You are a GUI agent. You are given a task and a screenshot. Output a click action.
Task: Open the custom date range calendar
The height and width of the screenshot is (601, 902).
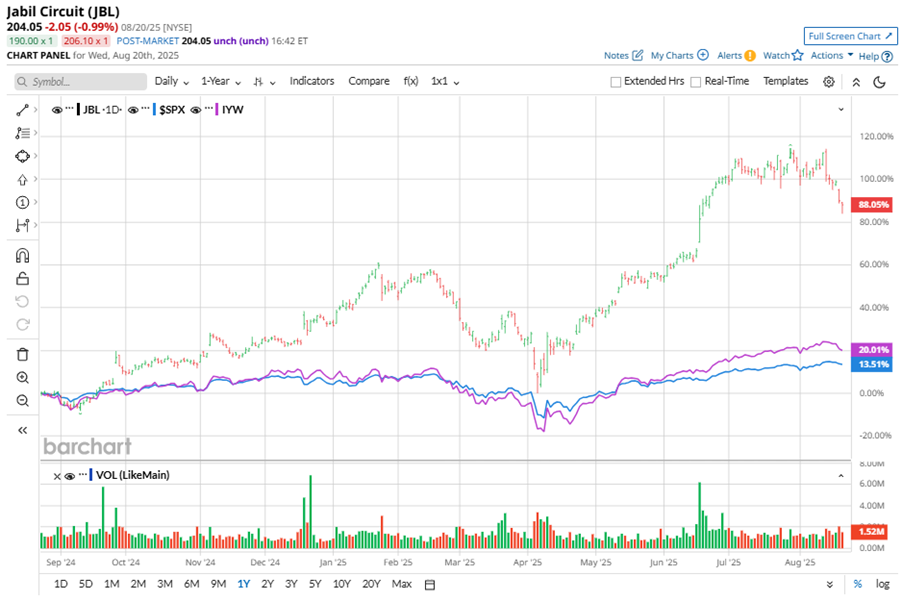430,584
